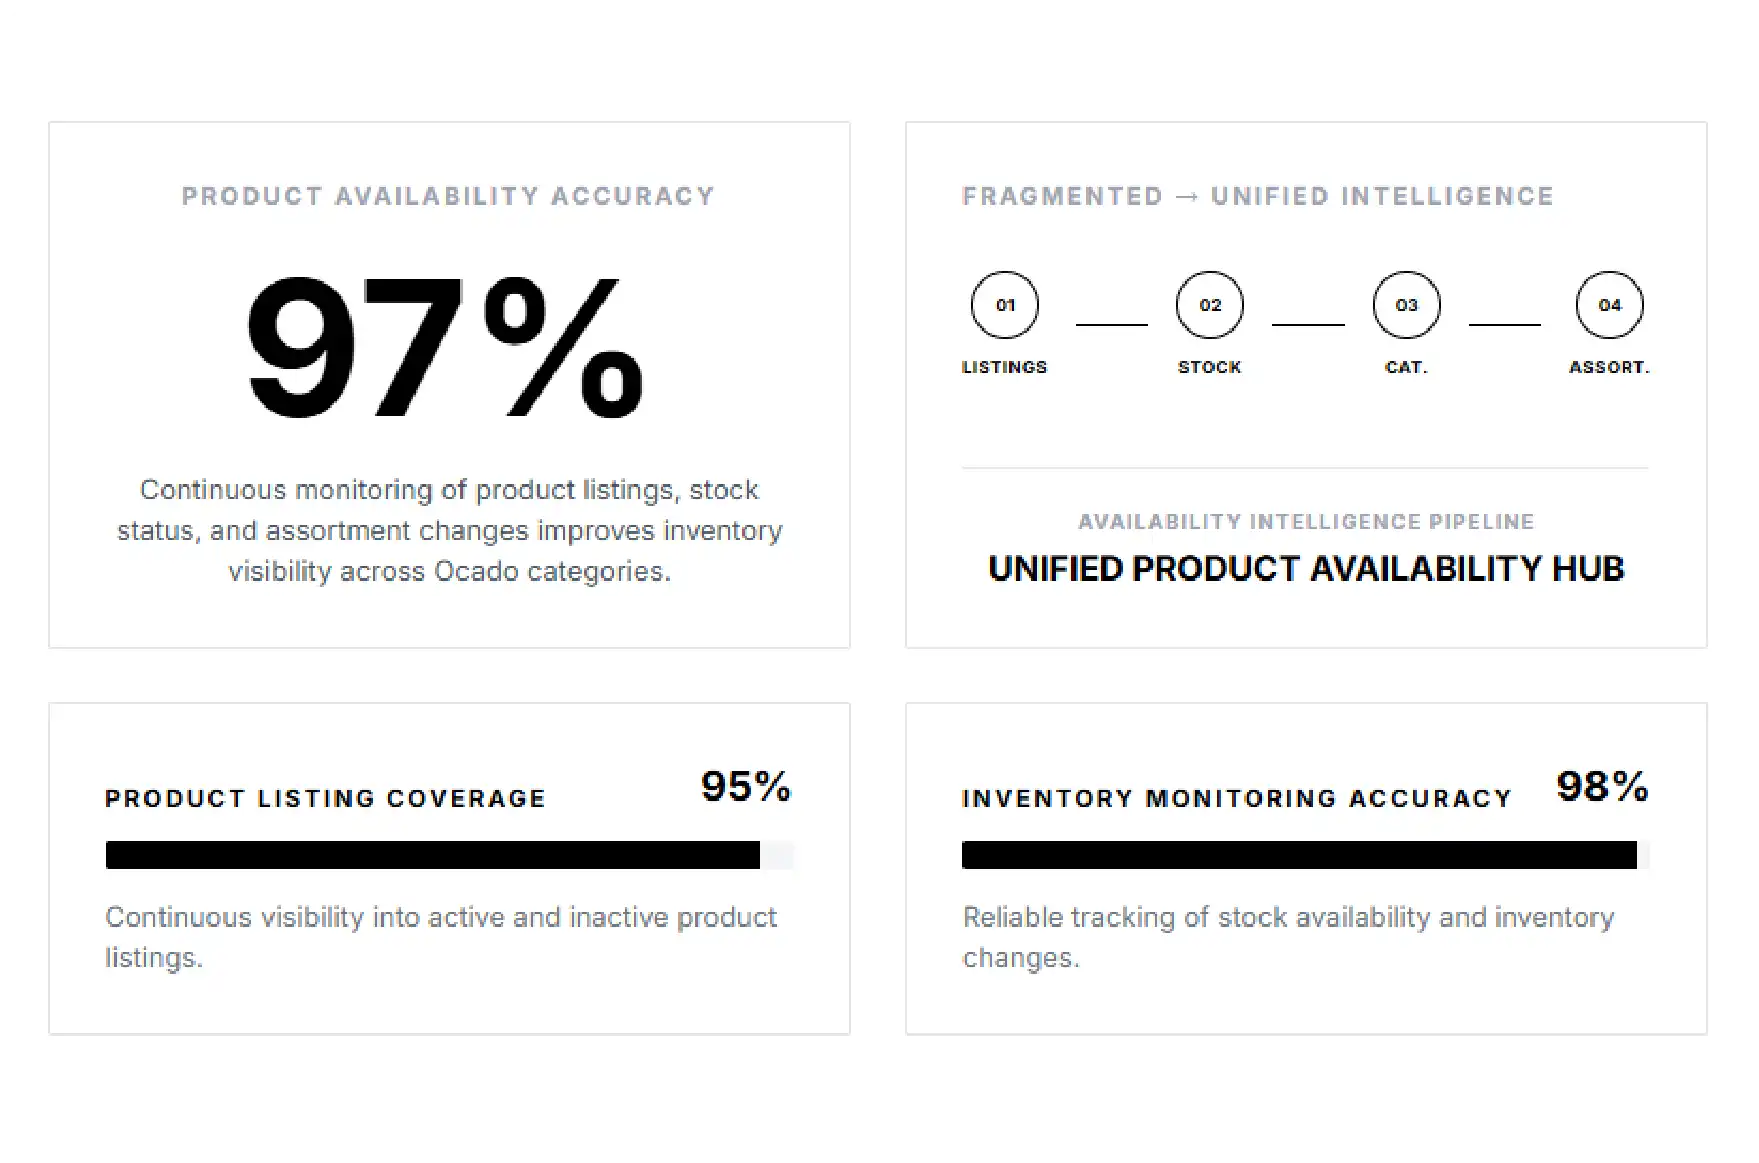Click the Inventory Monitoring Accuracy label
The height and width of the screenshot is (1163, 1759).
click(1236, 798)
